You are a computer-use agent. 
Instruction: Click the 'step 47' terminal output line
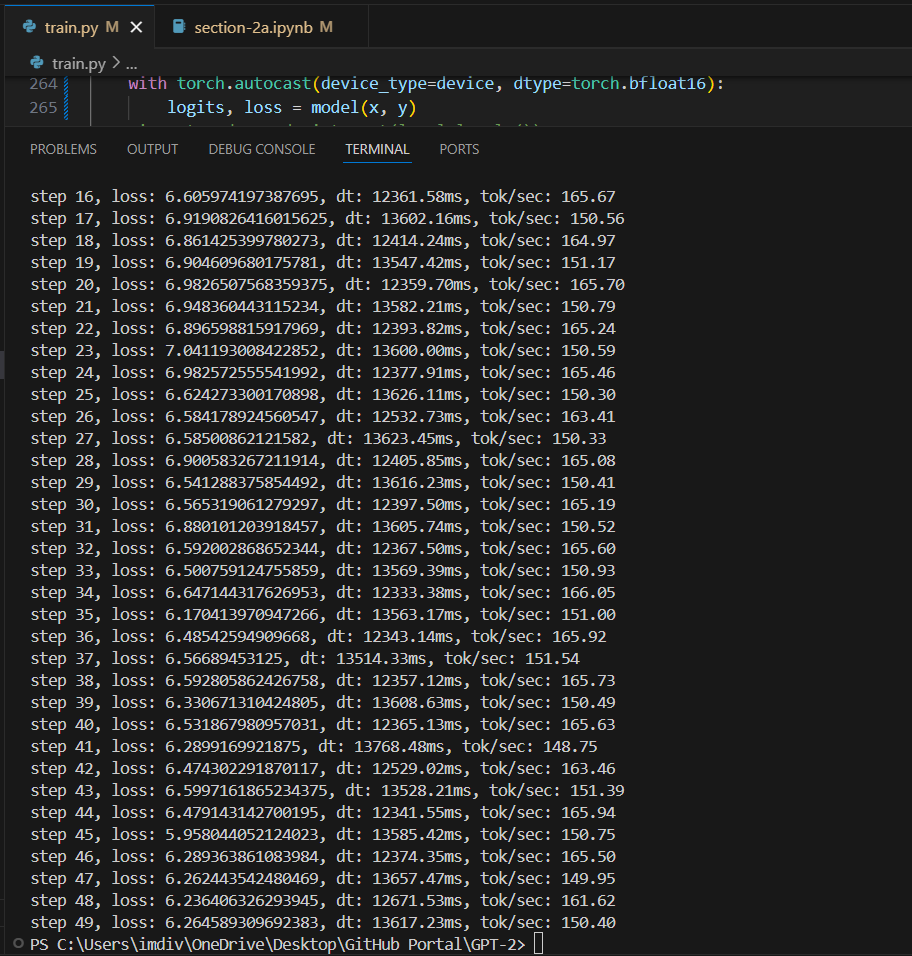(x=323, y=878)
